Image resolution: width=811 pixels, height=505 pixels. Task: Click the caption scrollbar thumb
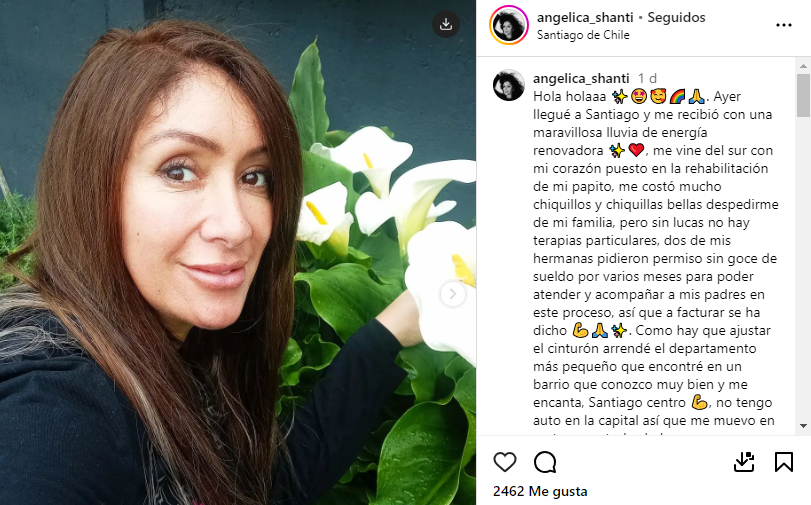(x=803, y=95)
